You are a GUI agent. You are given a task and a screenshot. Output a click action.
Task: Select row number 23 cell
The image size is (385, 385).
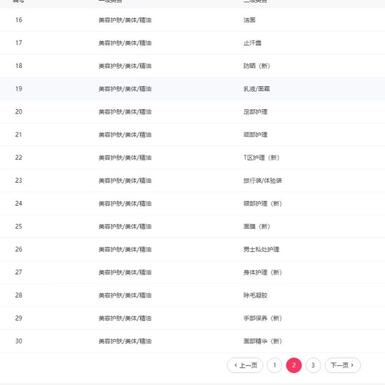(x=19, y=181)
